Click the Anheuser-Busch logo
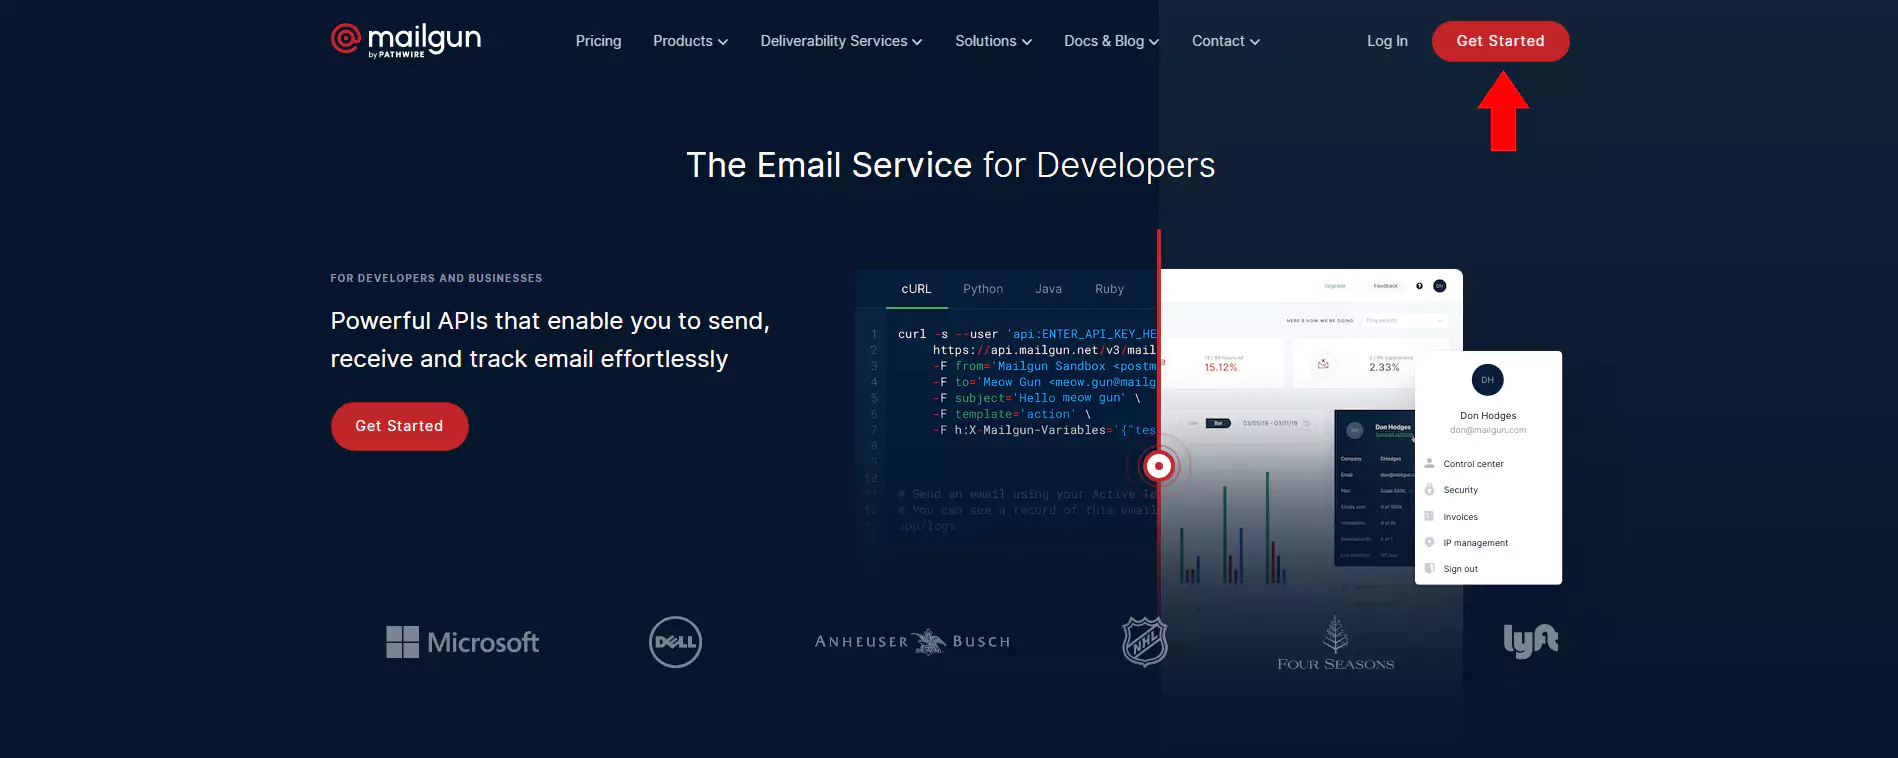This screenshot has width=1898, height=758. (x=912, y=642)
